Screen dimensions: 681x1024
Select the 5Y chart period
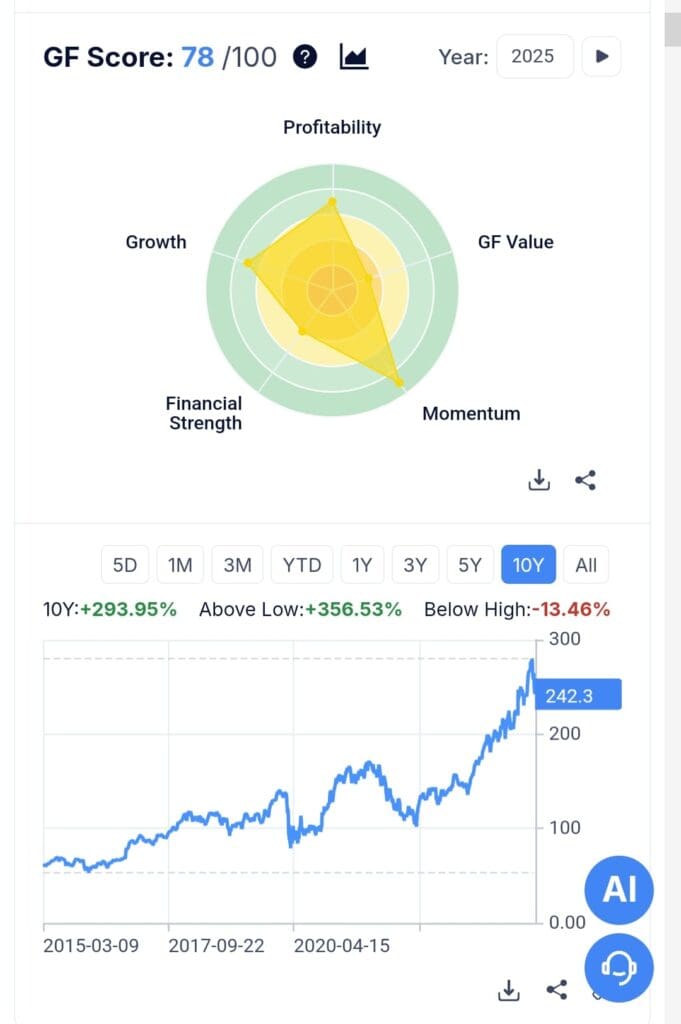coord(469,565)
